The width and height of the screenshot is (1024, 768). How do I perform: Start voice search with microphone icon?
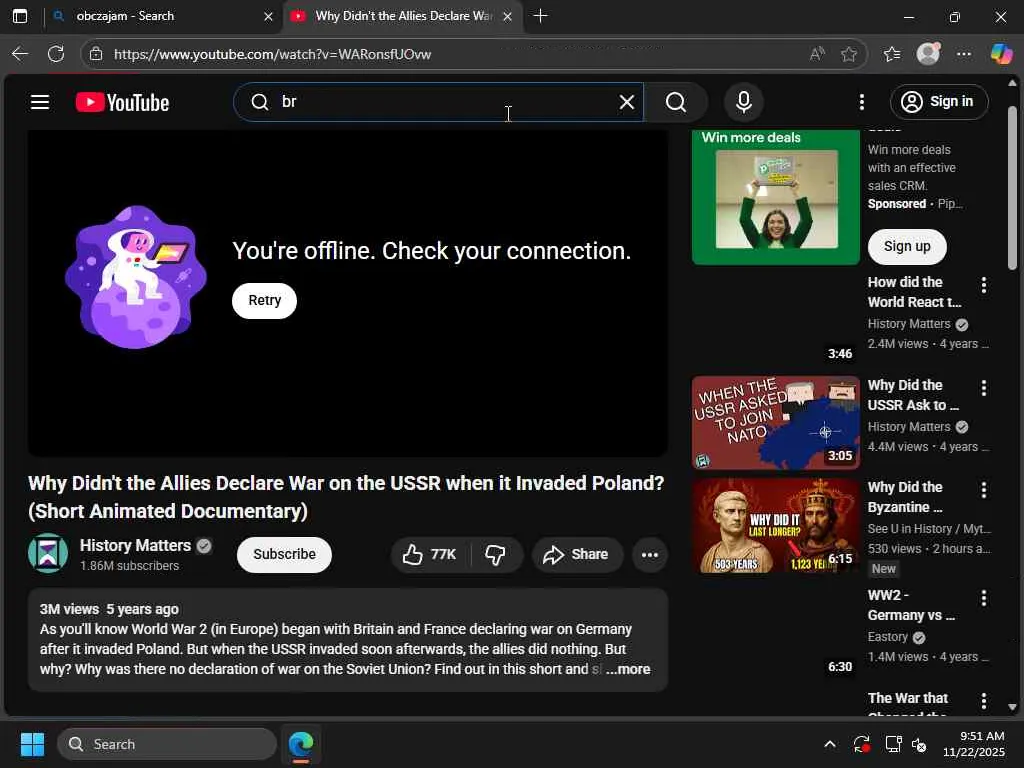tap(743, 102)
